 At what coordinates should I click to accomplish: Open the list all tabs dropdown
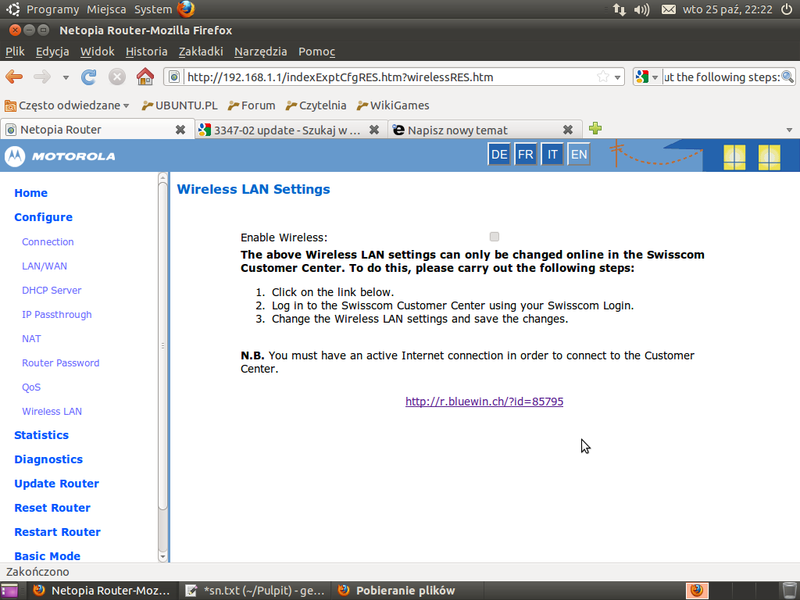(789, 130)
